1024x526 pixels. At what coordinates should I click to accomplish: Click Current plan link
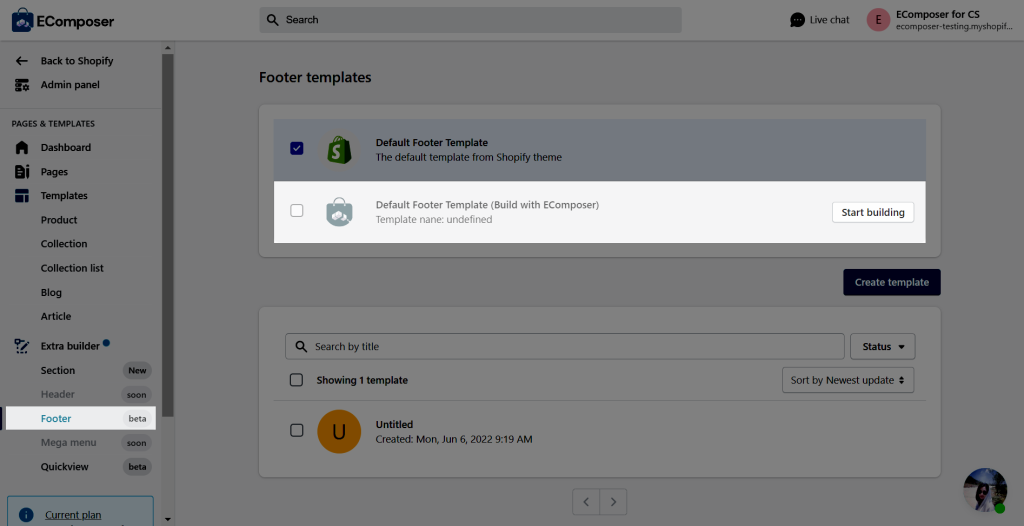pyautogui.click(x=73, y=515)
